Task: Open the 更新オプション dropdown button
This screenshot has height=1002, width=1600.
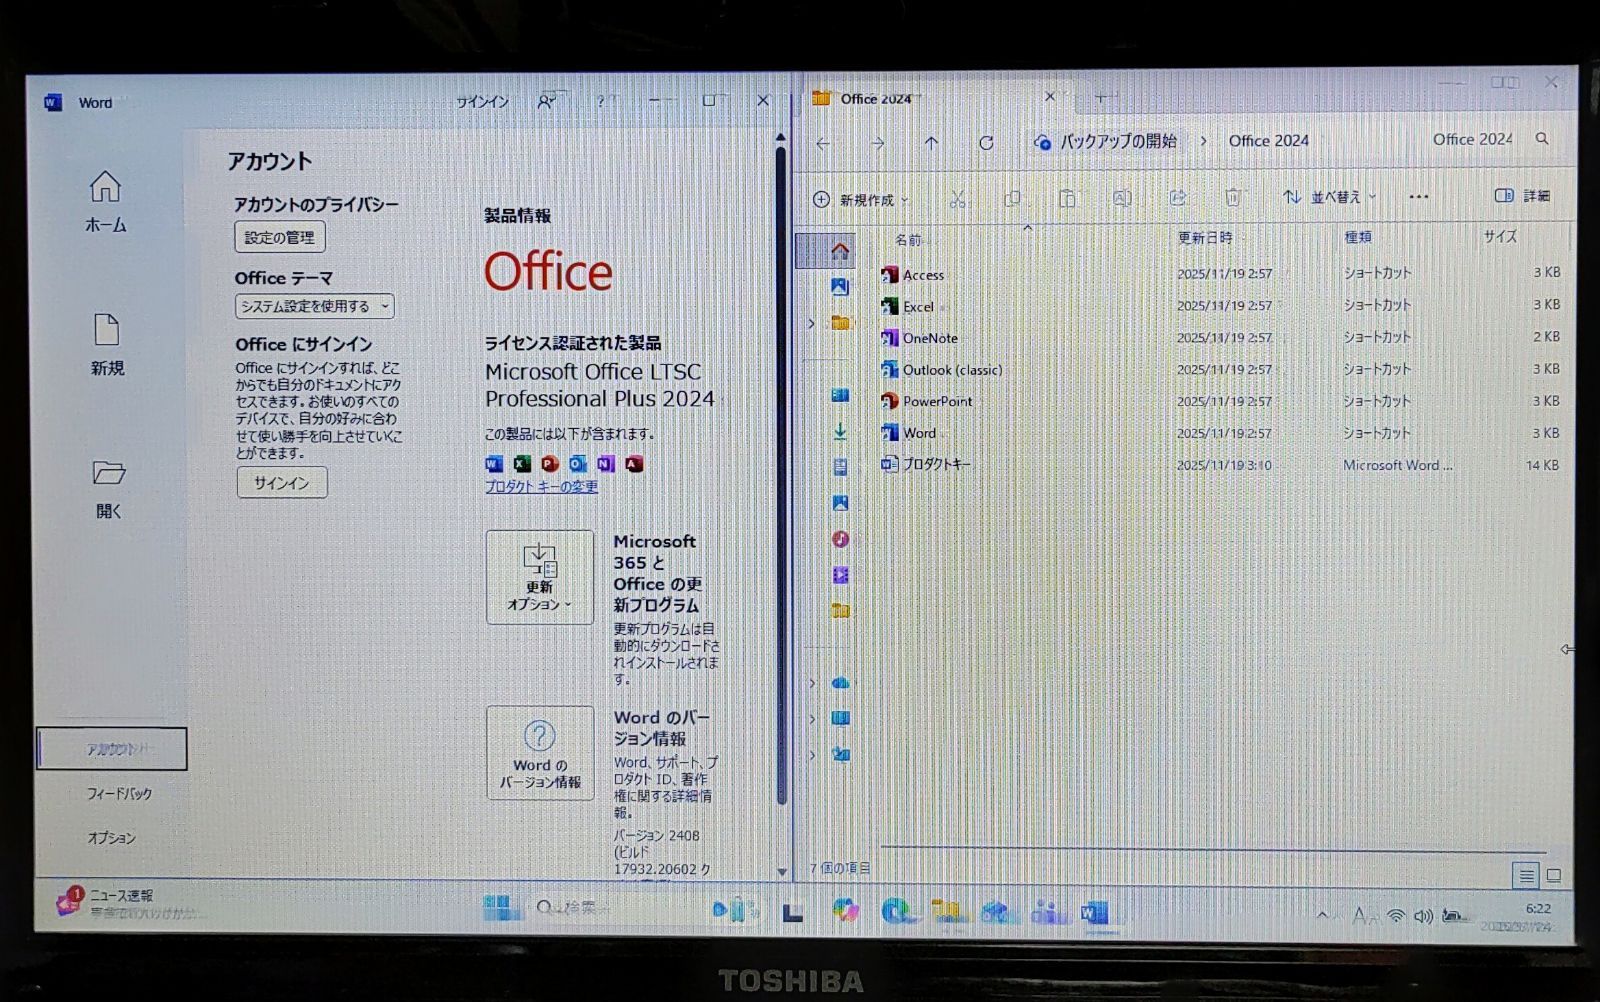Action: click(540, 577)
